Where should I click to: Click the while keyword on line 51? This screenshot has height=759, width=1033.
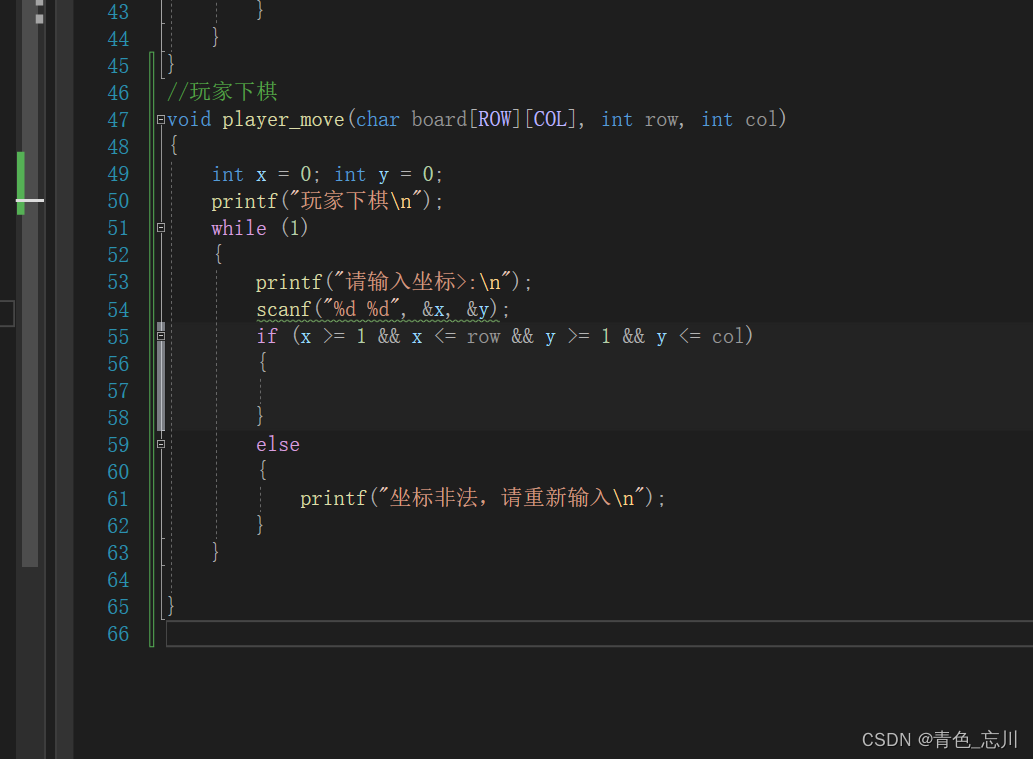(x=238, y=228)
